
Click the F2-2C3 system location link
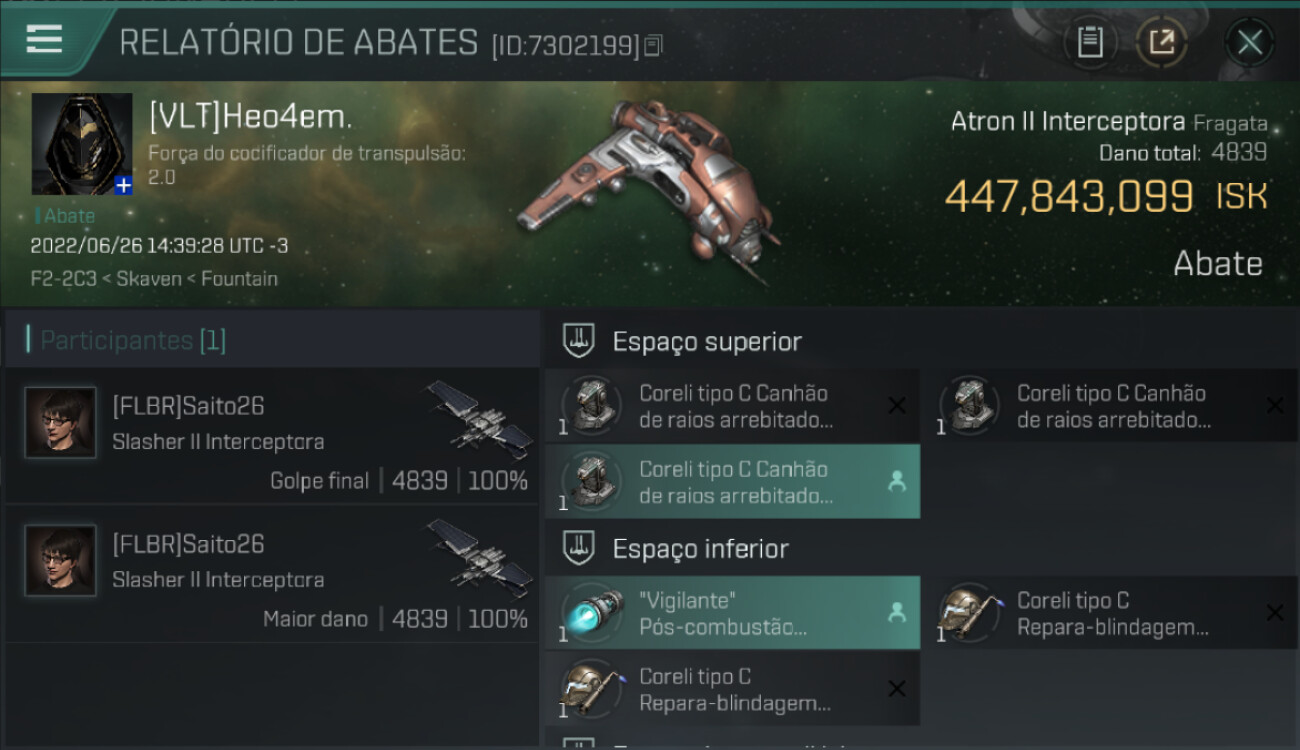pos(64,278)
